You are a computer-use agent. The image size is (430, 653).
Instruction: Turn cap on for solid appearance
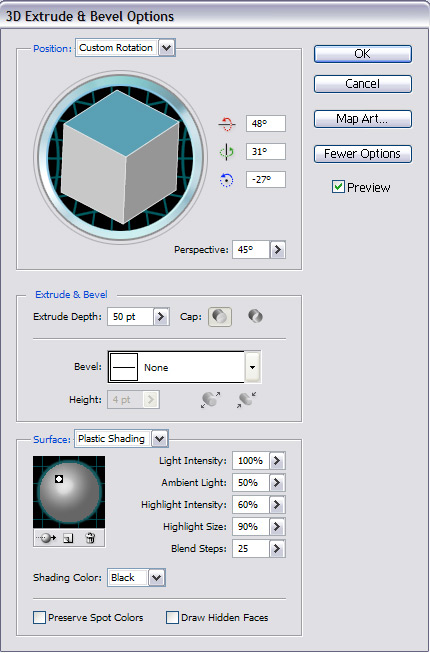pos(220,317)
